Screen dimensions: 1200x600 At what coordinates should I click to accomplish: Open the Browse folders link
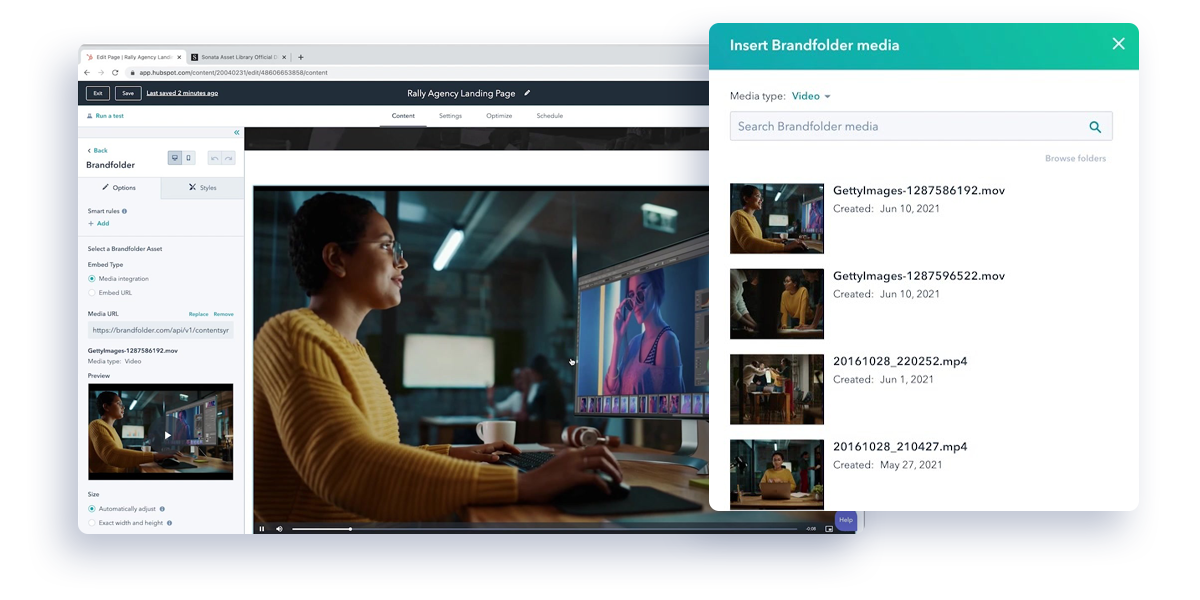pos(1075,159)
